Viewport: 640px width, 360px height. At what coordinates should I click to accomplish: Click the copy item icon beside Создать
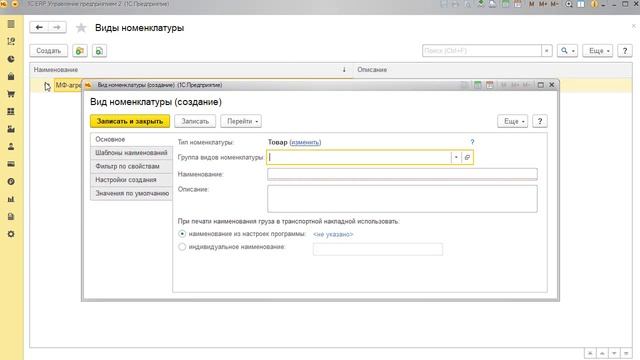coord(99,51)
